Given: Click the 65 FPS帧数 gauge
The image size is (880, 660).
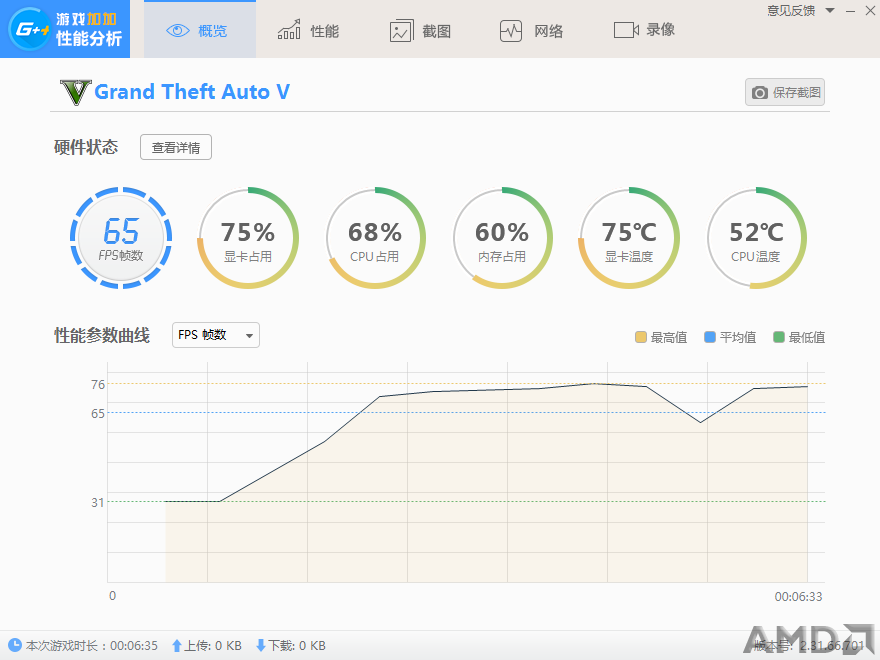Looking at the screenshot, I should [x=121, y=237].
